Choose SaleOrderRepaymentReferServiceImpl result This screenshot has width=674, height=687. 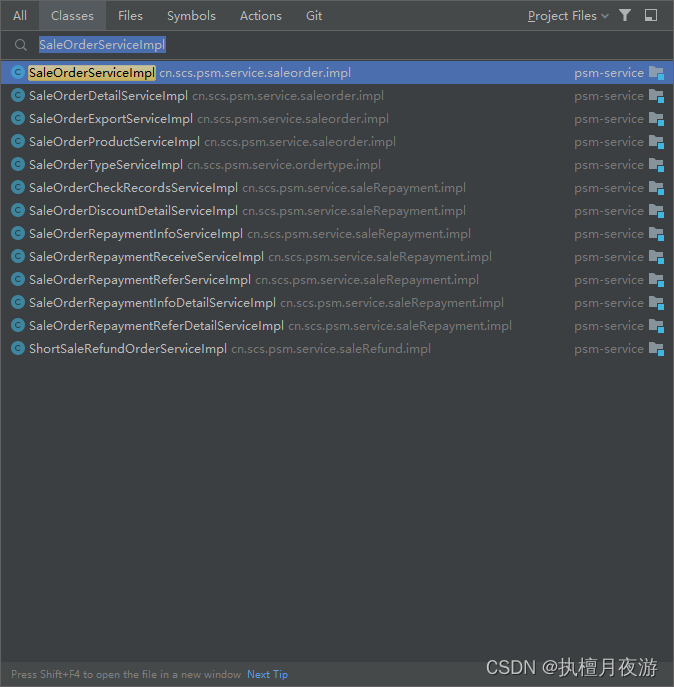337,280
